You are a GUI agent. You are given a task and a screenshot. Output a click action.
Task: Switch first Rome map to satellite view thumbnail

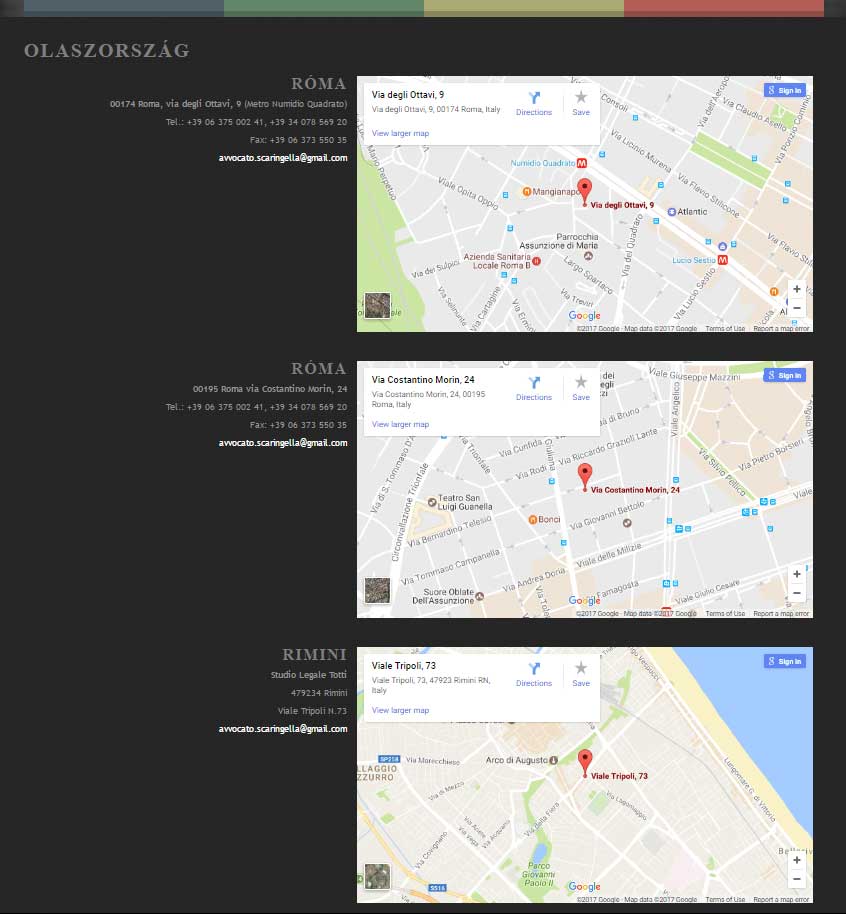click(377, 305)
